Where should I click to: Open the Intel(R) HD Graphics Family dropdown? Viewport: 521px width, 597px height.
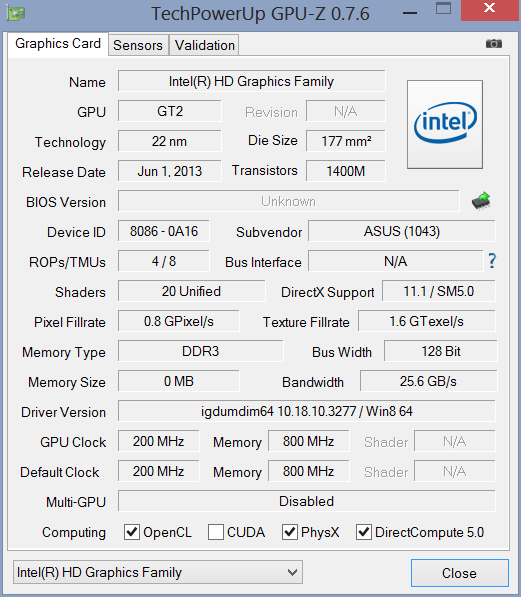pos(158,572)
